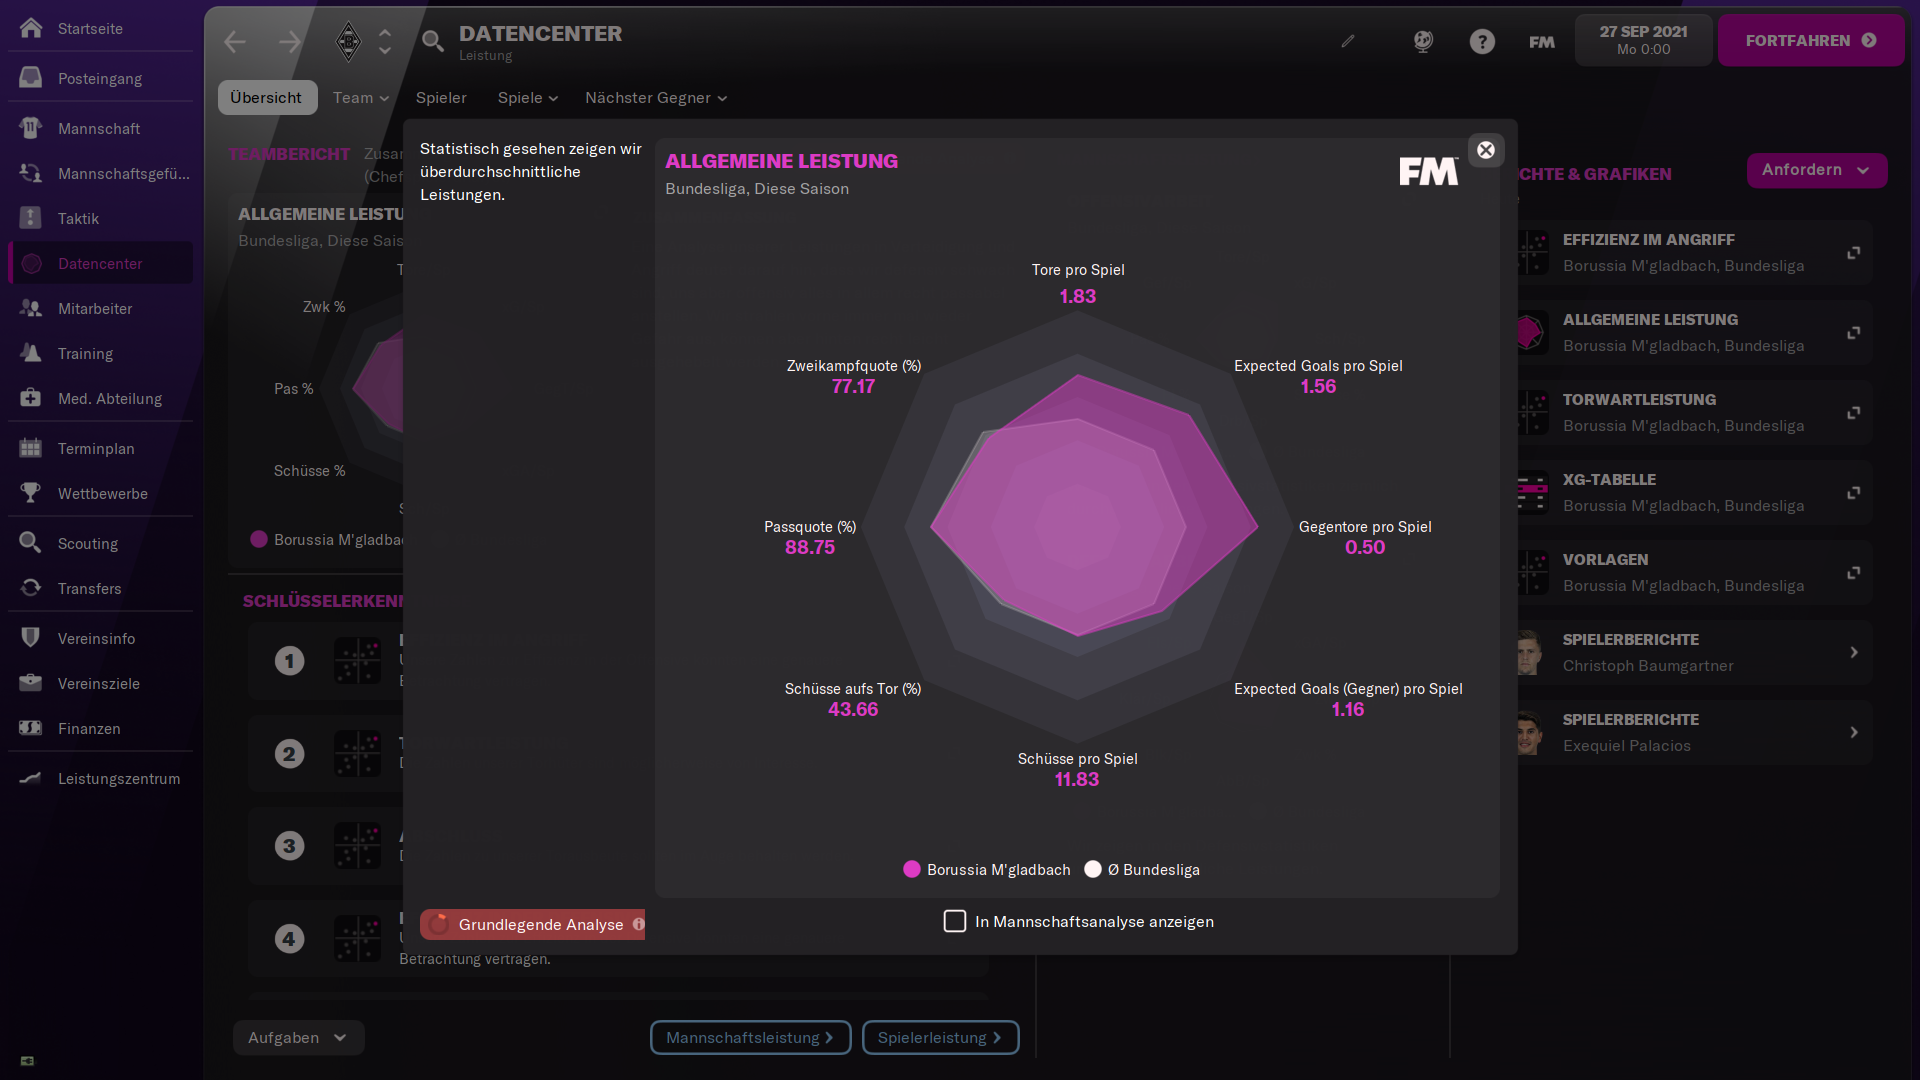The height and width of the screenshot is (1080, 1920).
Task: Open Startseite home icon in sidebar
Action: click(x=31, y=28)
